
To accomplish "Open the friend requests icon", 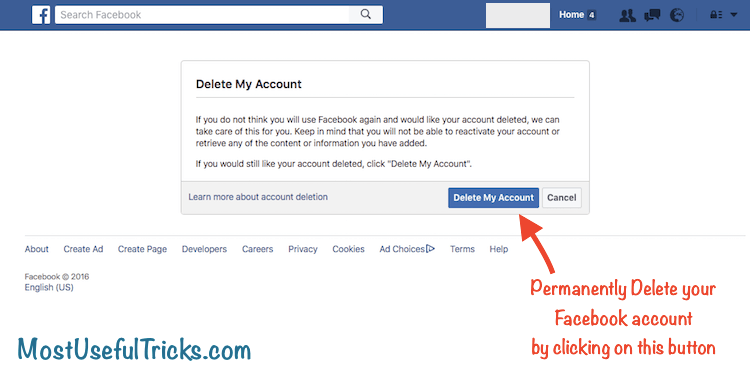I will 627,15.
